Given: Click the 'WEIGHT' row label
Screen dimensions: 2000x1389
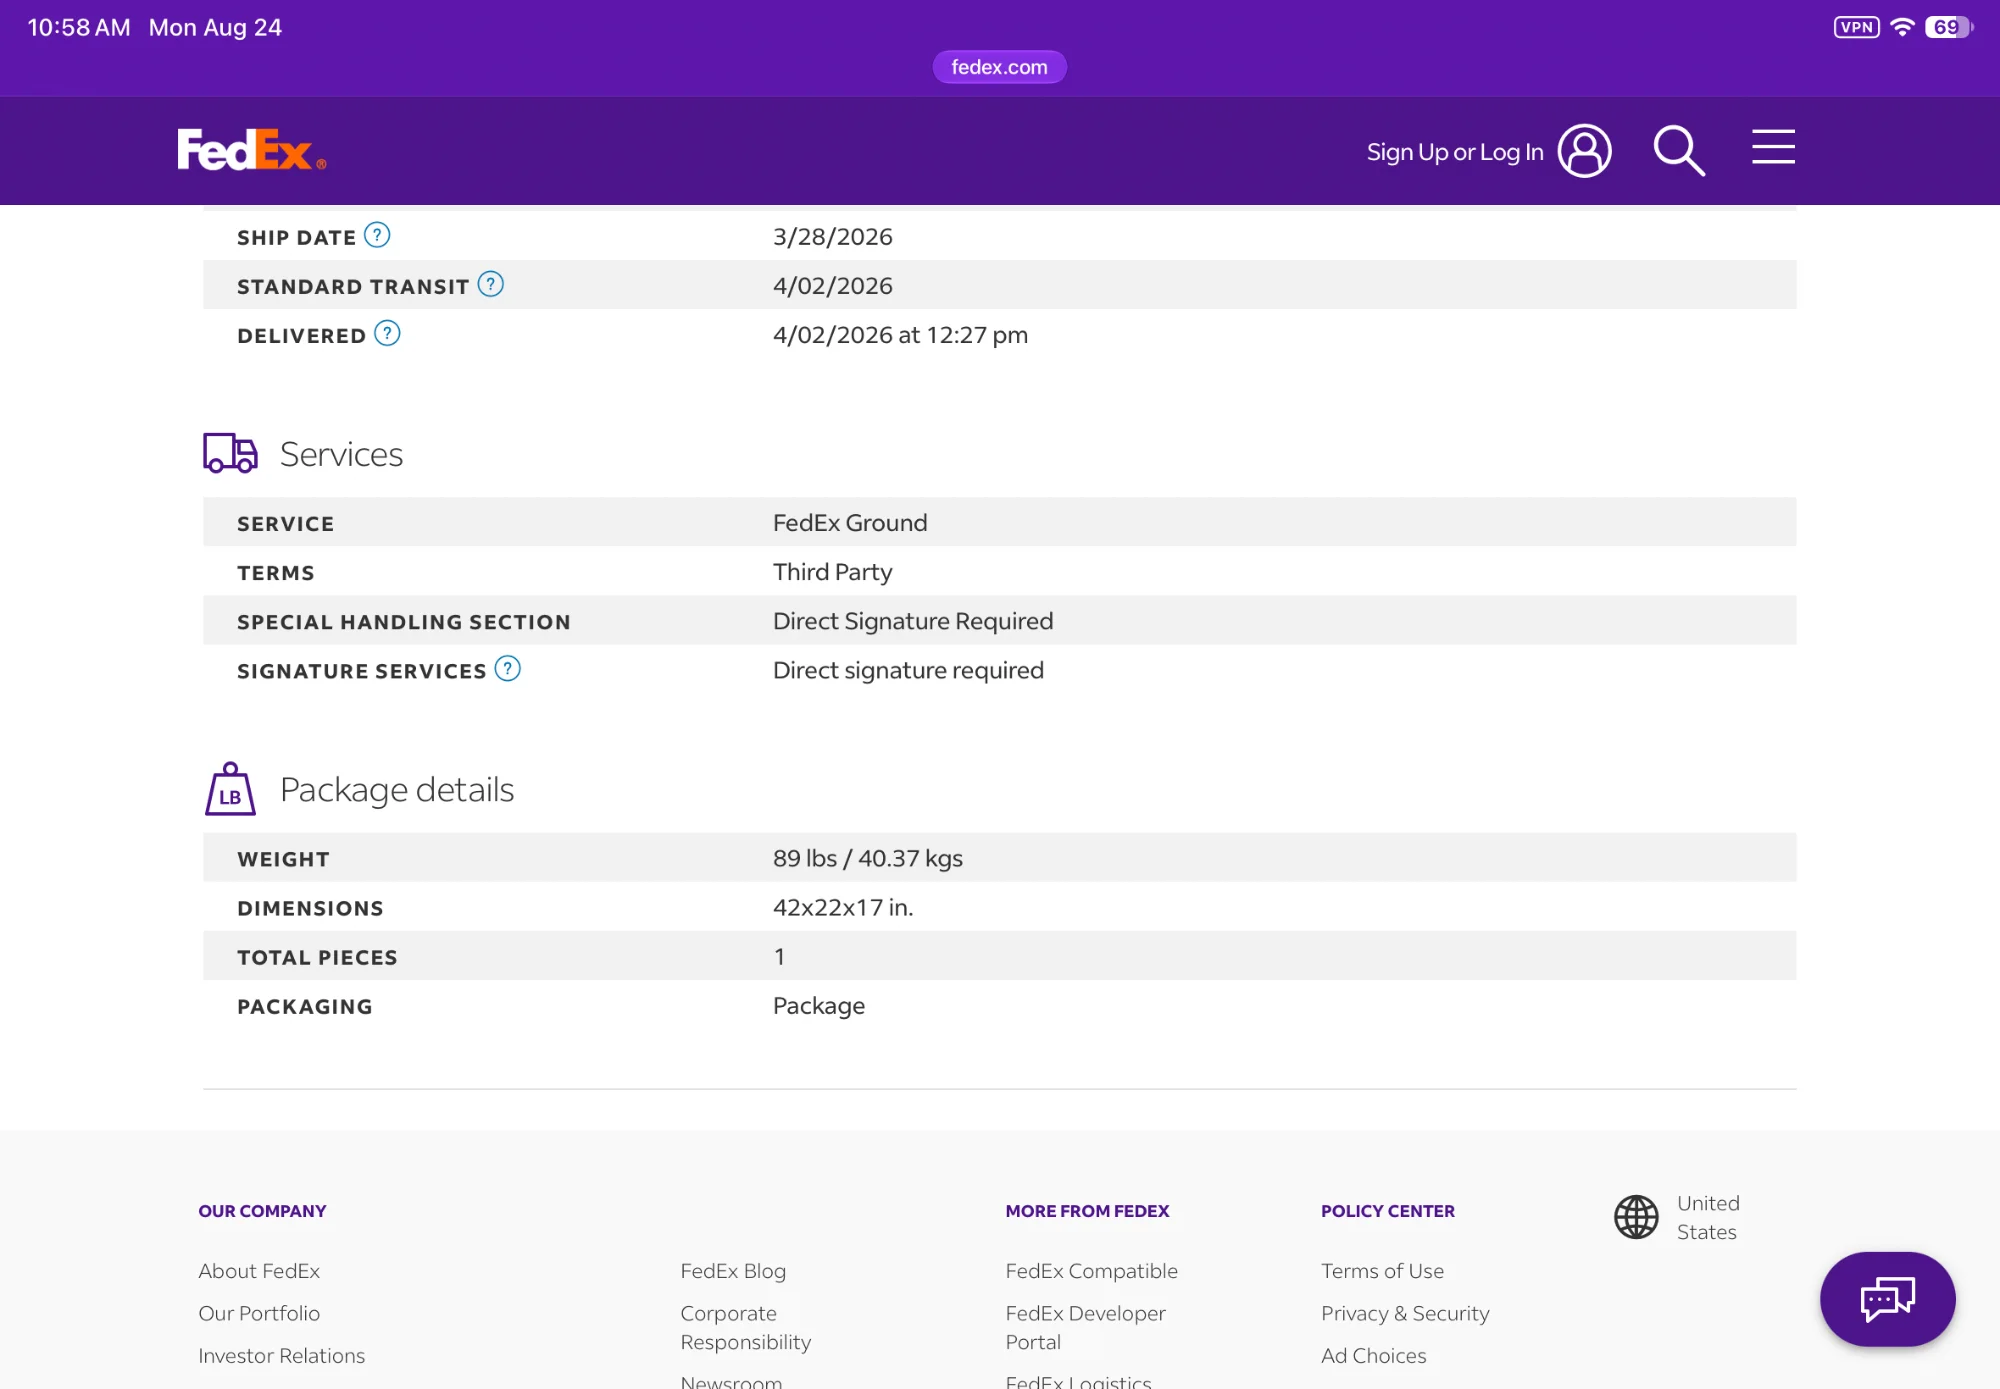Looking at the screenshot, I should (x=283, y=860).
